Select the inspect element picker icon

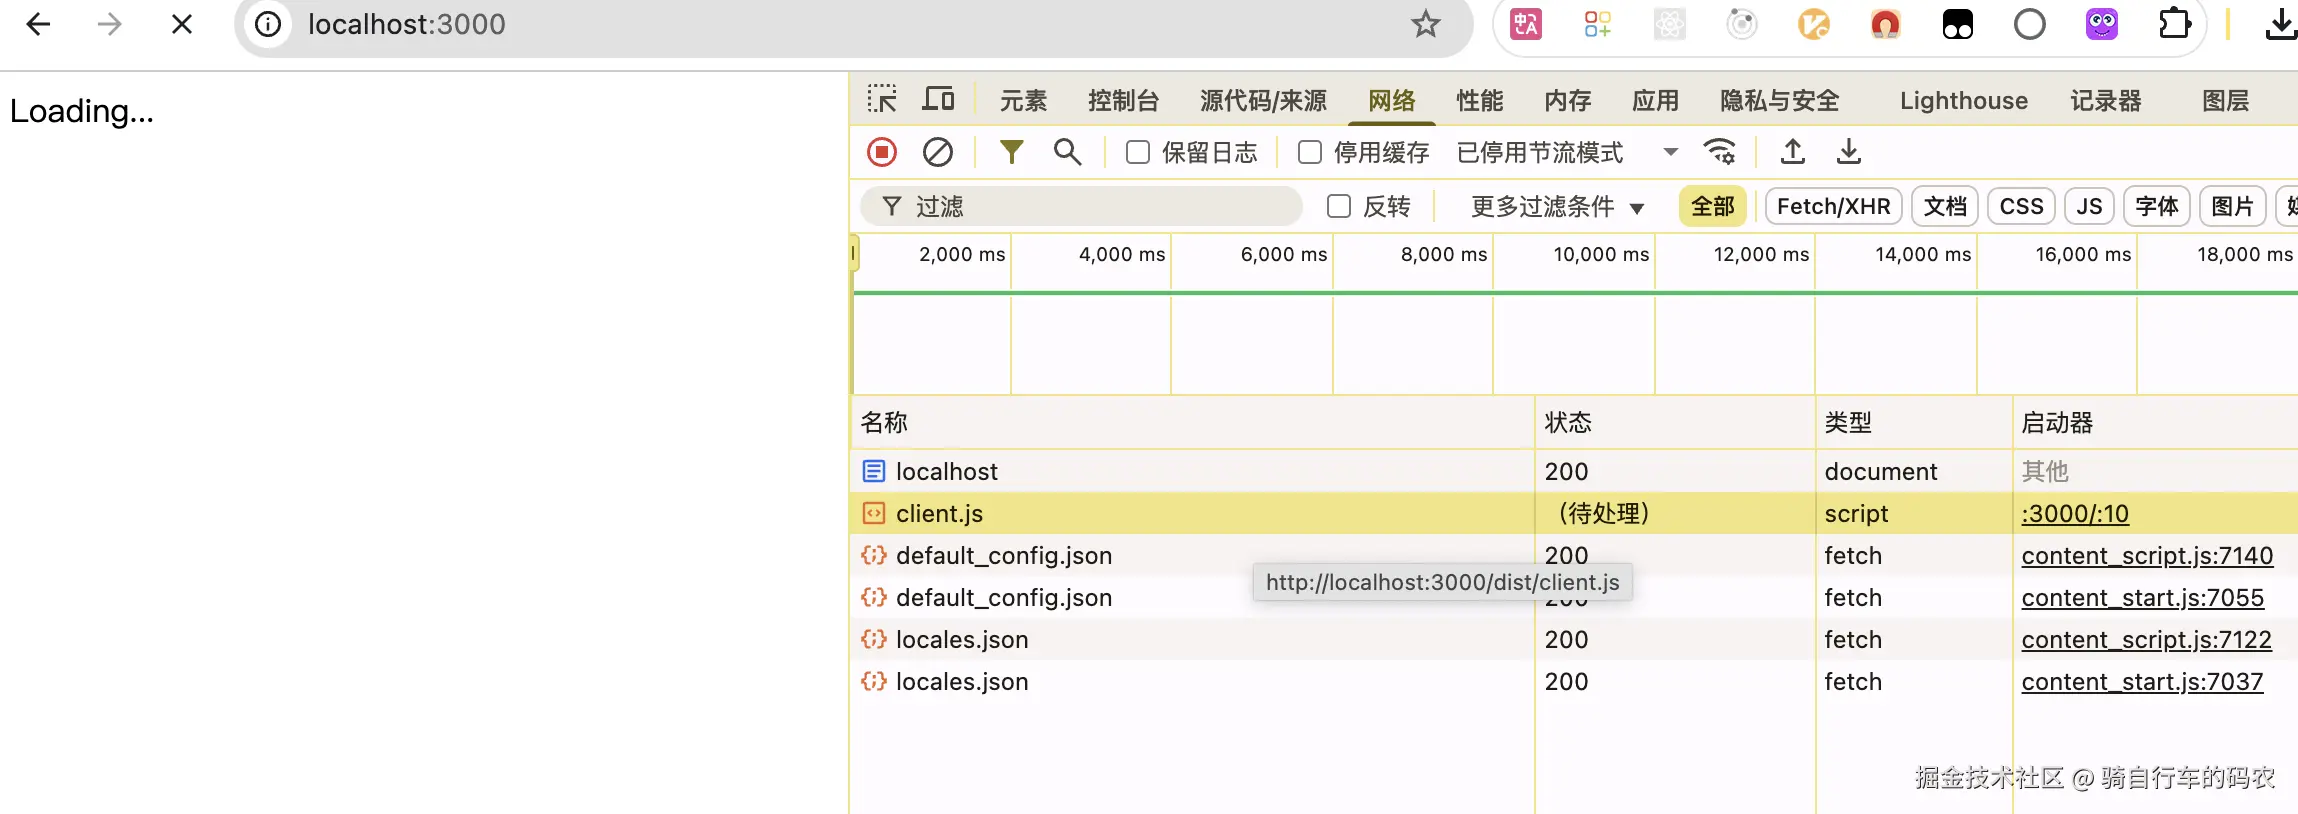pyautogui.click(x=881, y=99)
